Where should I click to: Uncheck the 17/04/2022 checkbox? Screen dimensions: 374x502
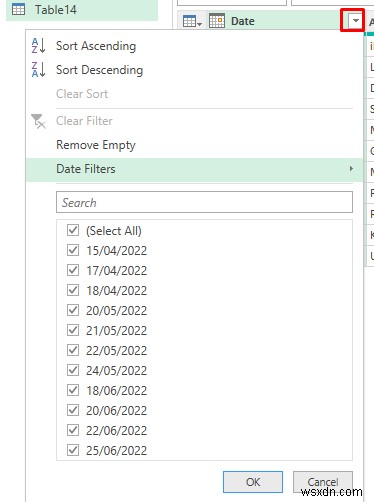(x=73, y=270)
